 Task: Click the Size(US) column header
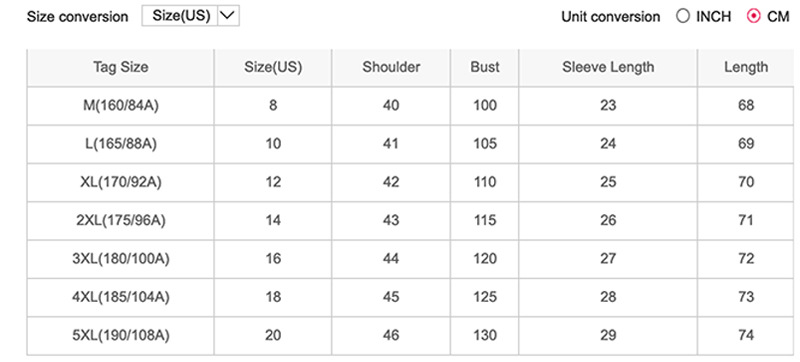273,67
